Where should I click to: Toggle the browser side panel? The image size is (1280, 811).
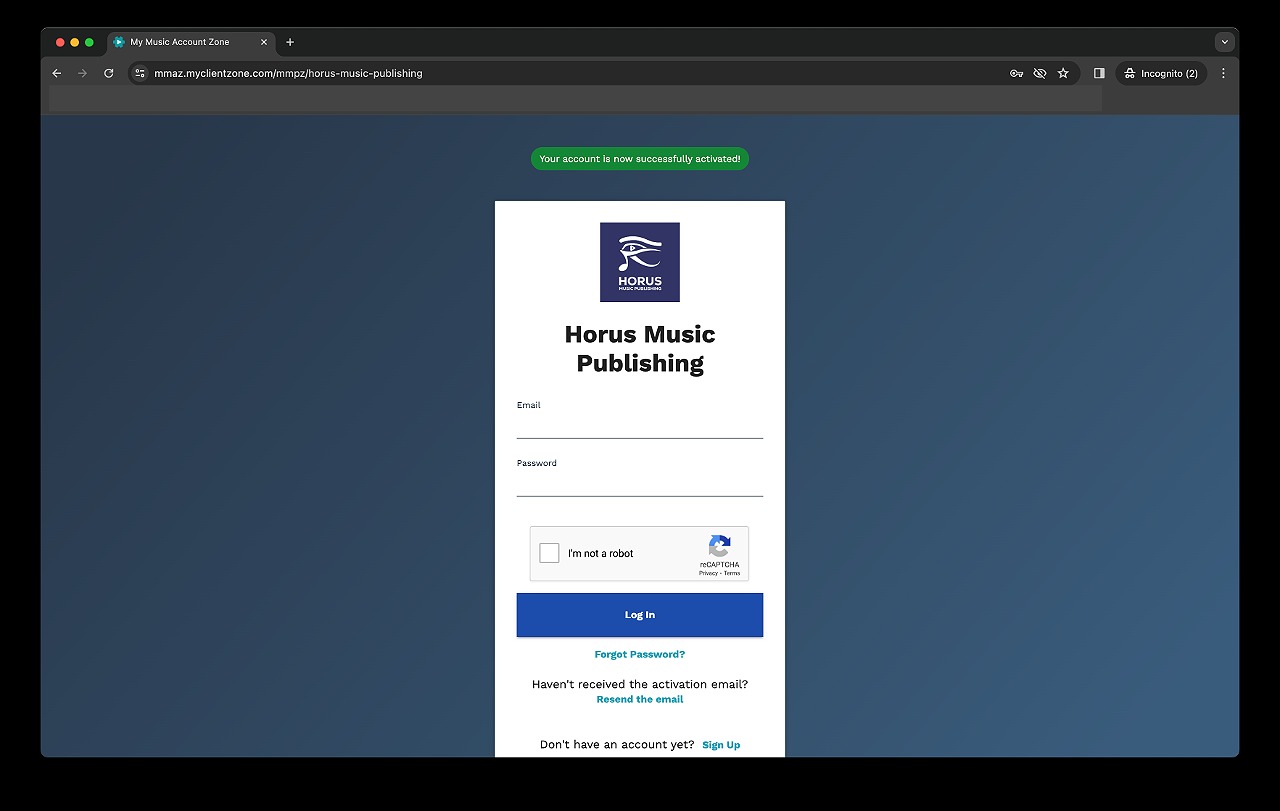coord(1099,73)
